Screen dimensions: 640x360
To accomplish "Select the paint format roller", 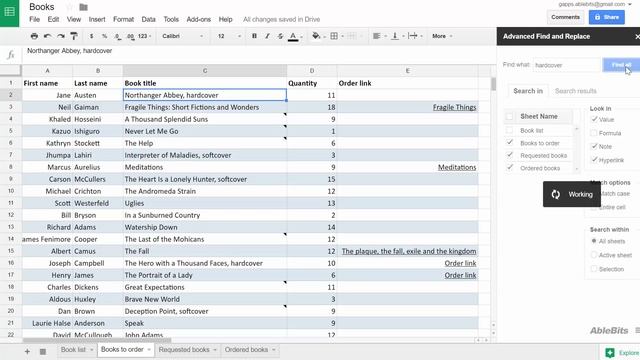I will (74, 36).
